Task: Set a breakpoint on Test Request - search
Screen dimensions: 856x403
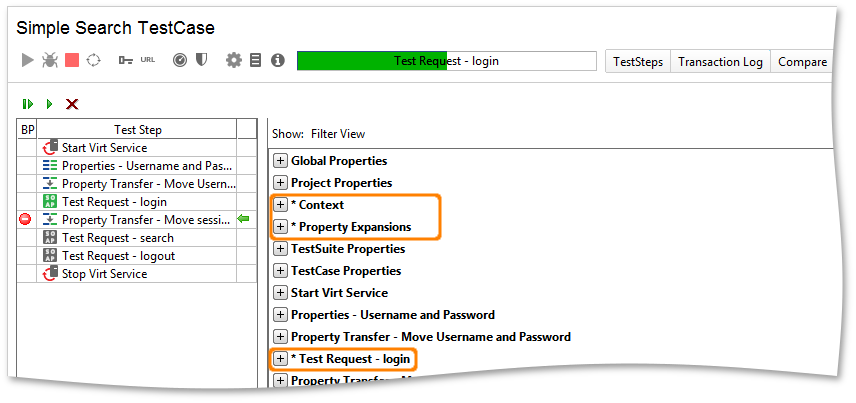Action: coord(26,238)
